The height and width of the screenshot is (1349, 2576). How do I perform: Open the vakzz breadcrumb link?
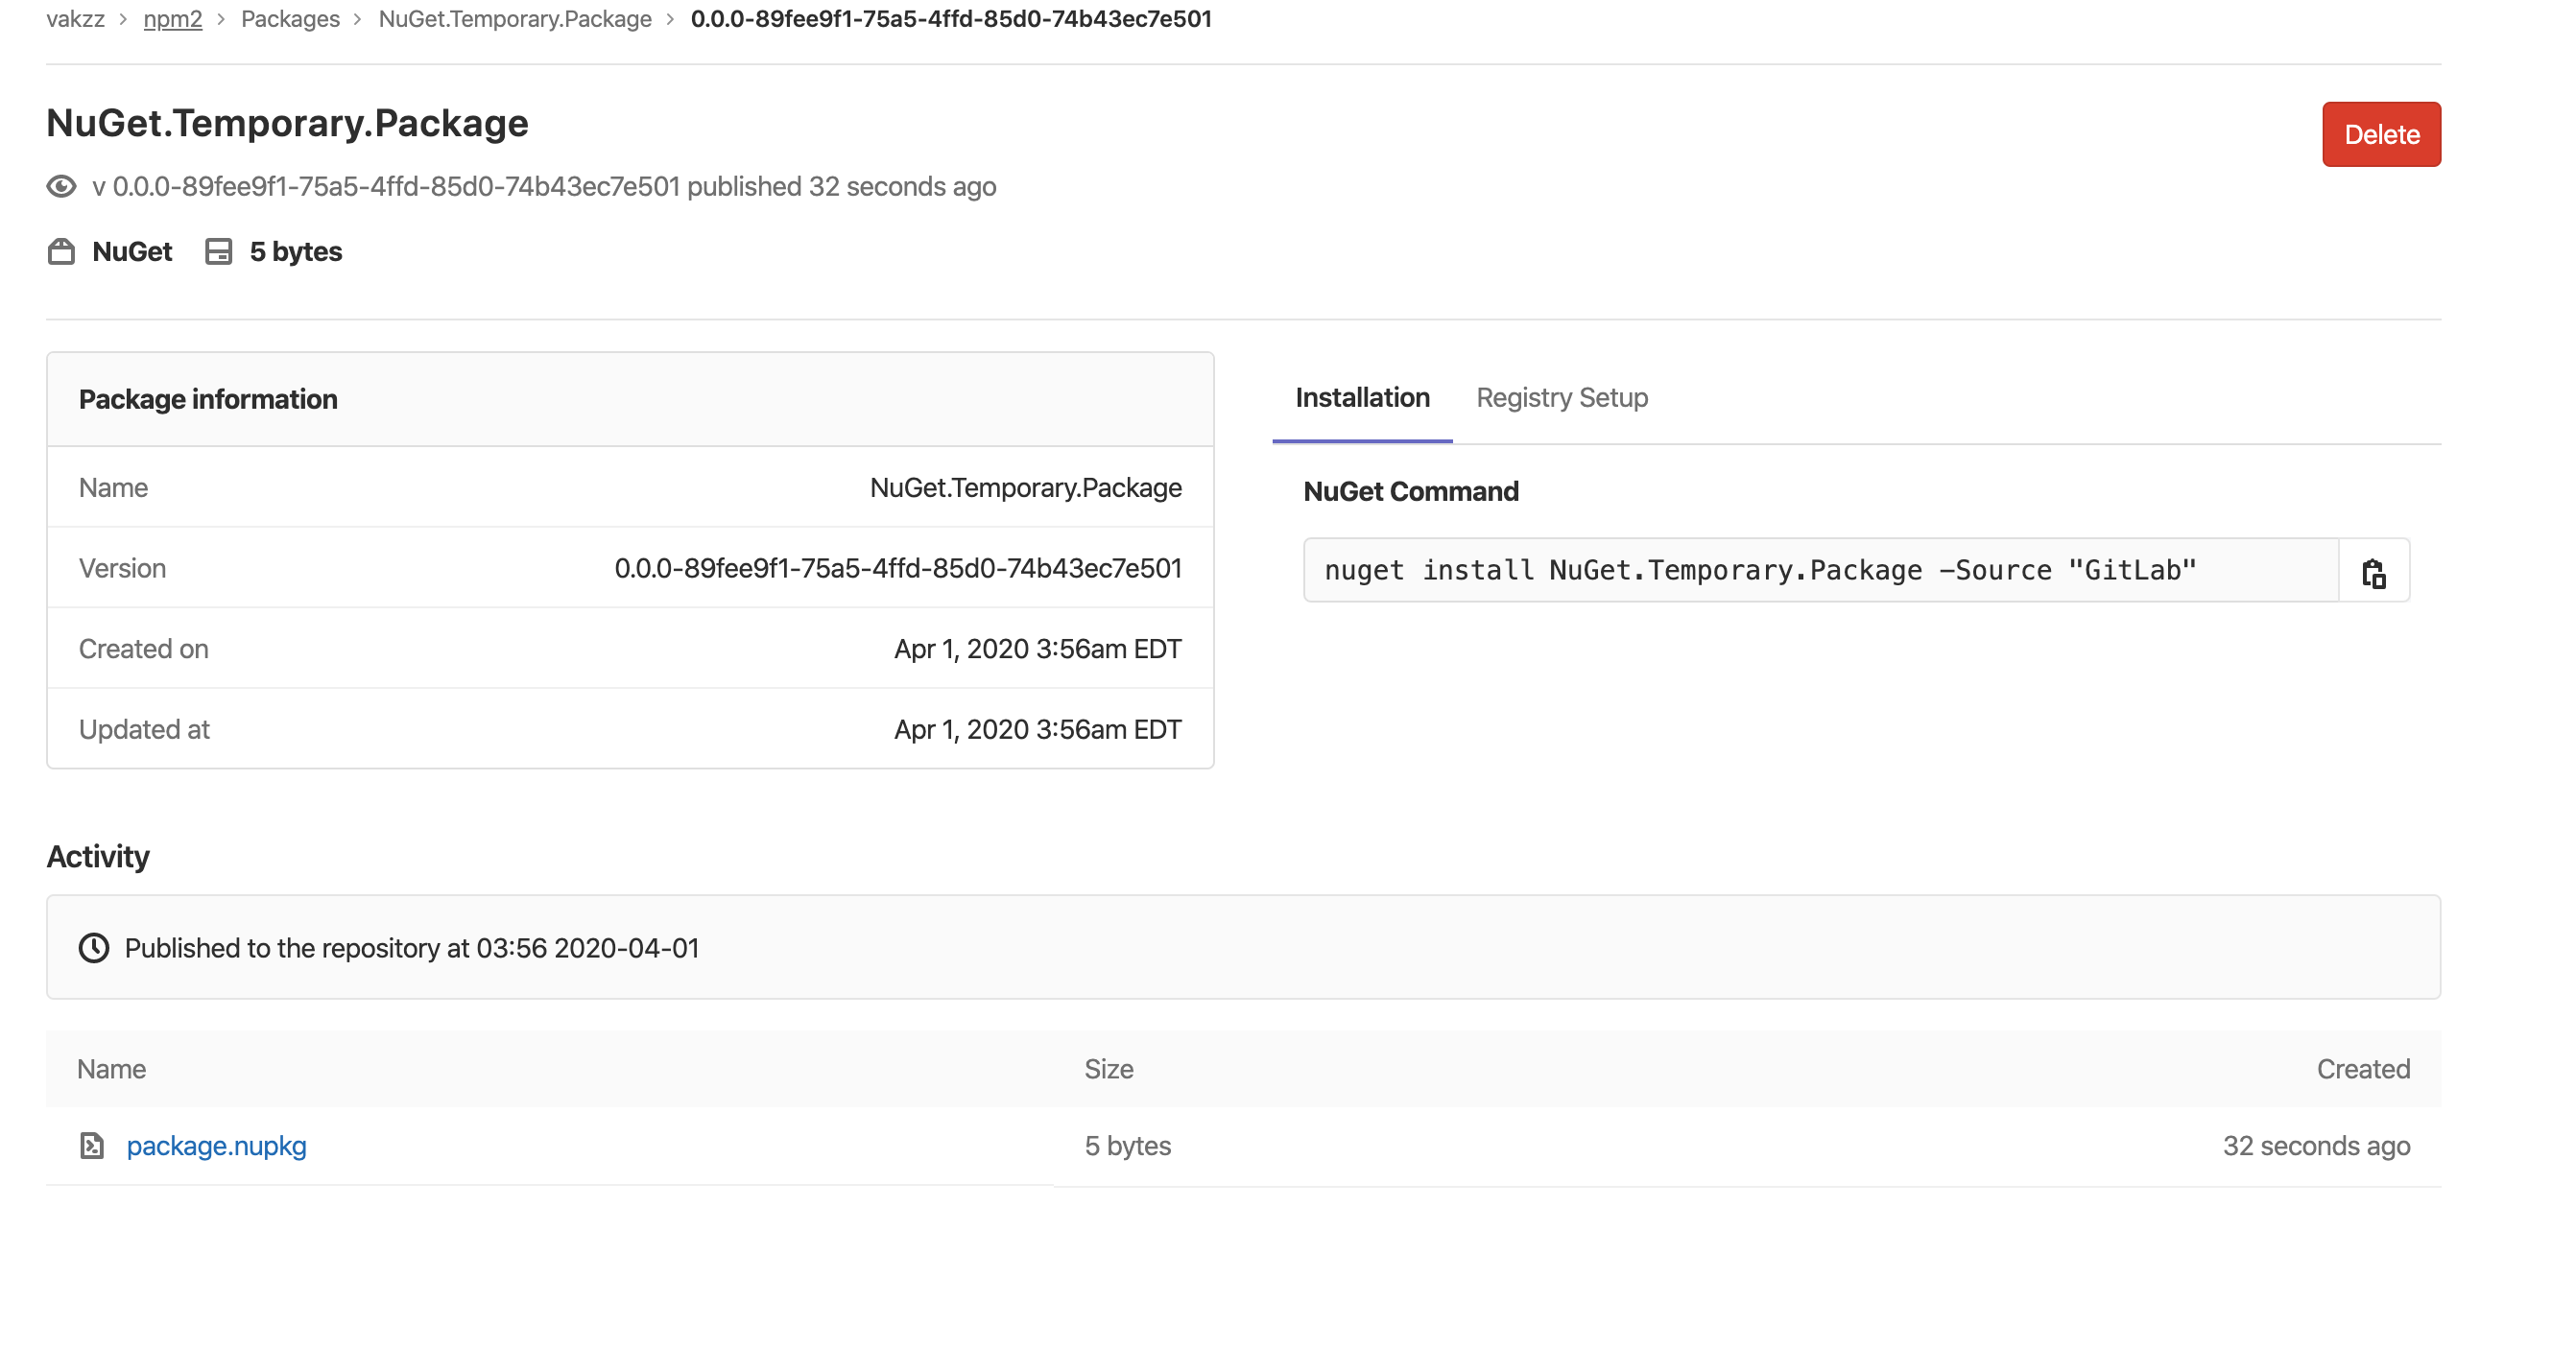pyautogui.click(x=75, y=19)
